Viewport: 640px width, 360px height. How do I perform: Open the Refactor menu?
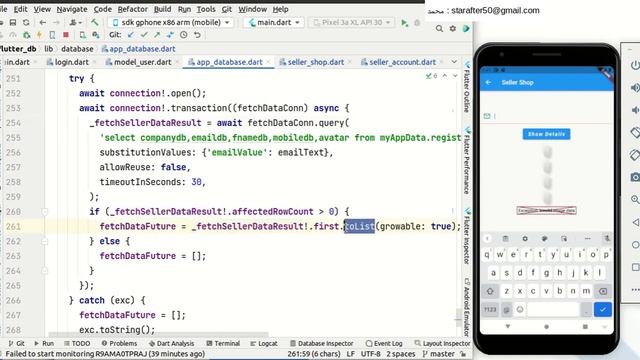tap(133, 9)
